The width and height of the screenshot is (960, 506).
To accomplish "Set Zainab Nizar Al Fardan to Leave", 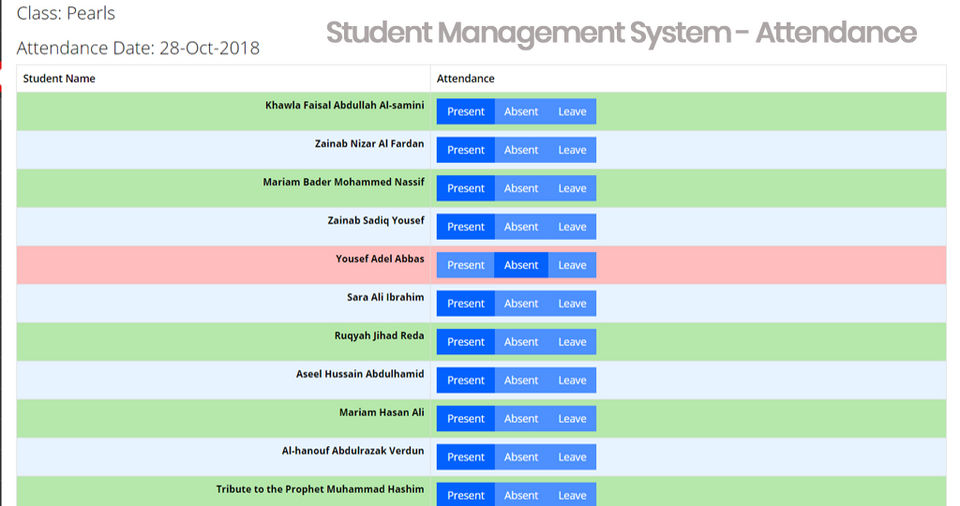I will [572, 150].
